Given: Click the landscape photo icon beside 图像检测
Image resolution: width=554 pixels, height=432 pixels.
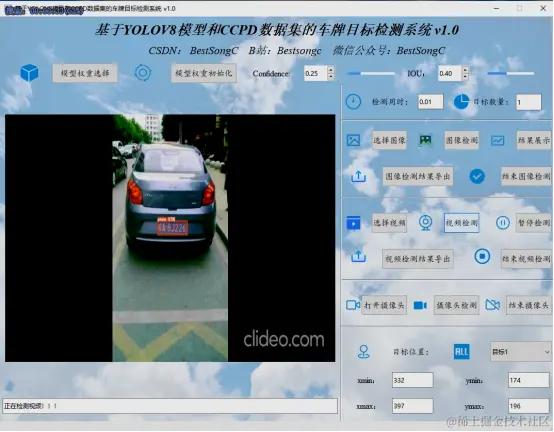Looking at the screenshot, I should point(425,140).
